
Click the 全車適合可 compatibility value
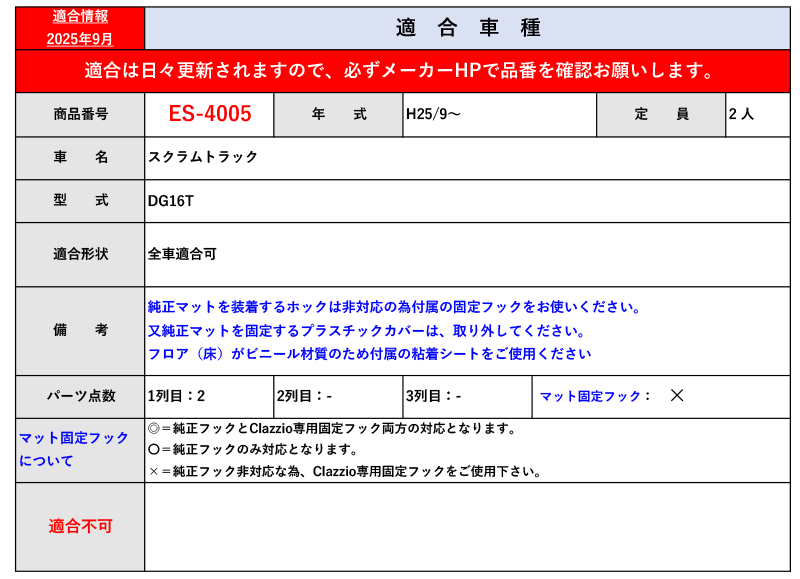tap(182, 254)
